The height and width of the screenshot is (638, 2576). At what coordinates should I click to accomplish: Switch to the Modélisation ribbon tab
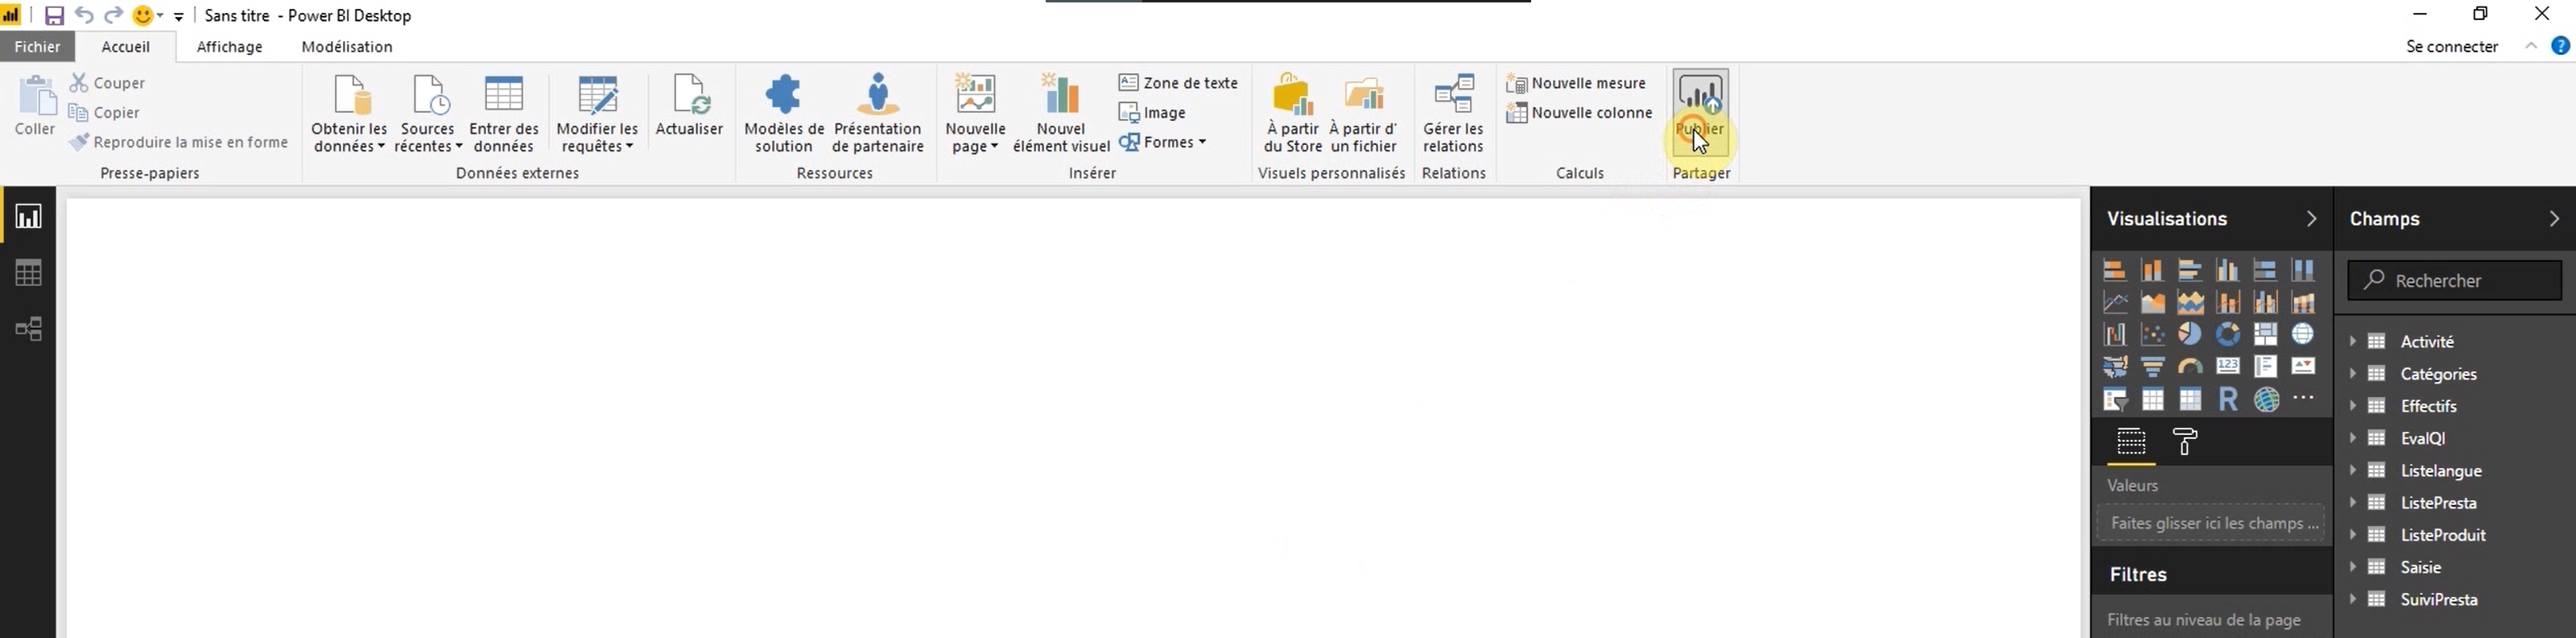pos(346,46)
